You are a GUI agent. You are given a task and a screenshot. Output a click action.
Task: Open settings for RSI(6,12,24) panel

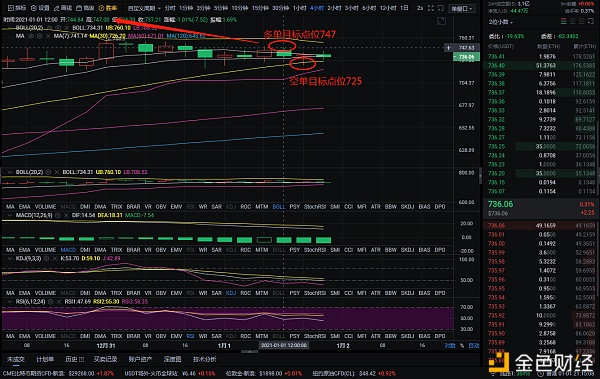click(50, 302)
